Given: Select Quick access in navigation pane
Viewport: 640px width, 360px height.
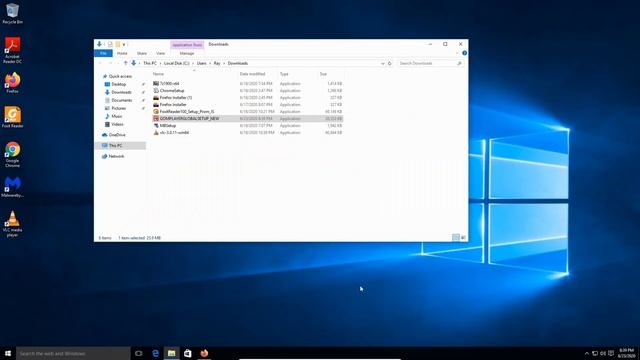Looking at the screenshot, I should [x=117, y=76].
